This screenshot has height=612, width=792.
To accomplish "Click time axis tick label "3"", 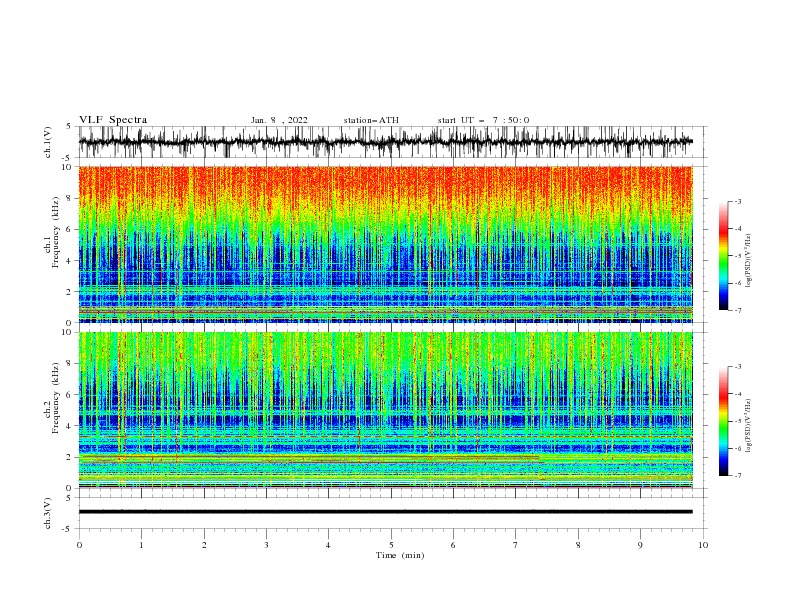I will pyautogui.click(x=266, y=545).
